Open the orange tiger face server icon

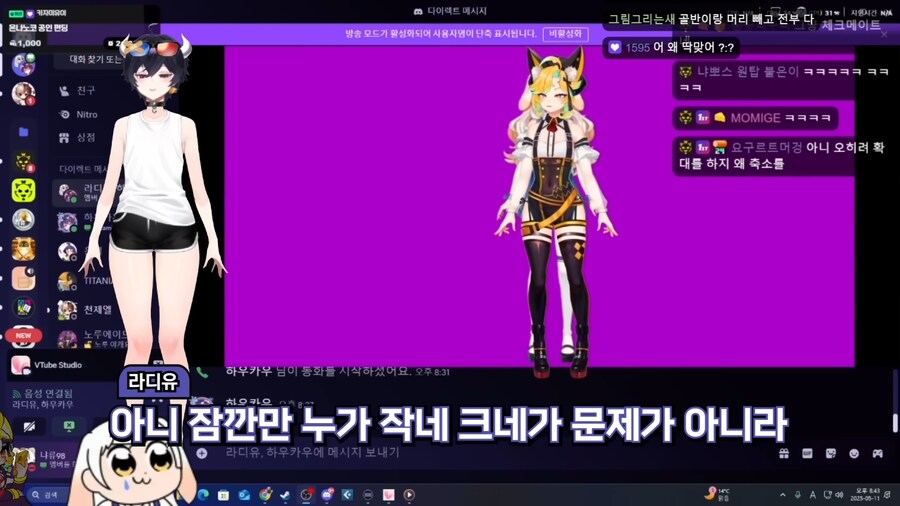24,249
